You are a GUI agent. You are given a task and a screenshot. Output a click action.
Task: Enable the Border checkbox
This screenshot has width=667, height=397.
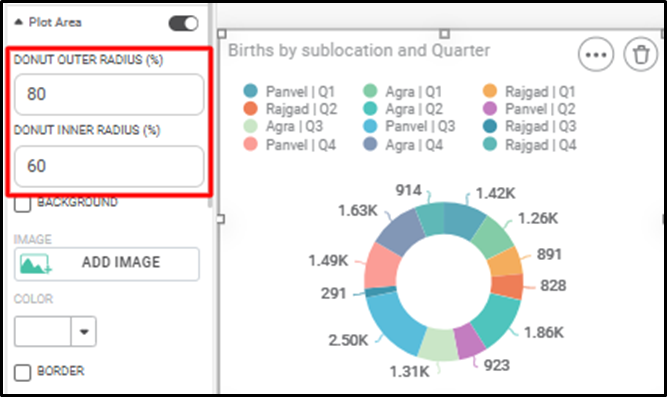(x=23, y=373)
